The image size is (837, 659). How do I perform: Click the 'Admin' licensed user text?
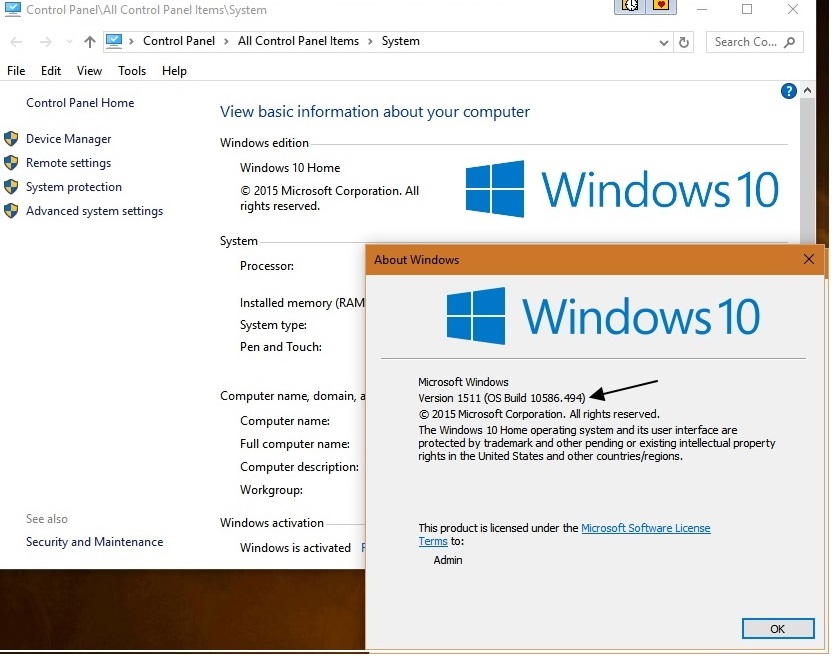pyautogui.click(x=448, y=560)
